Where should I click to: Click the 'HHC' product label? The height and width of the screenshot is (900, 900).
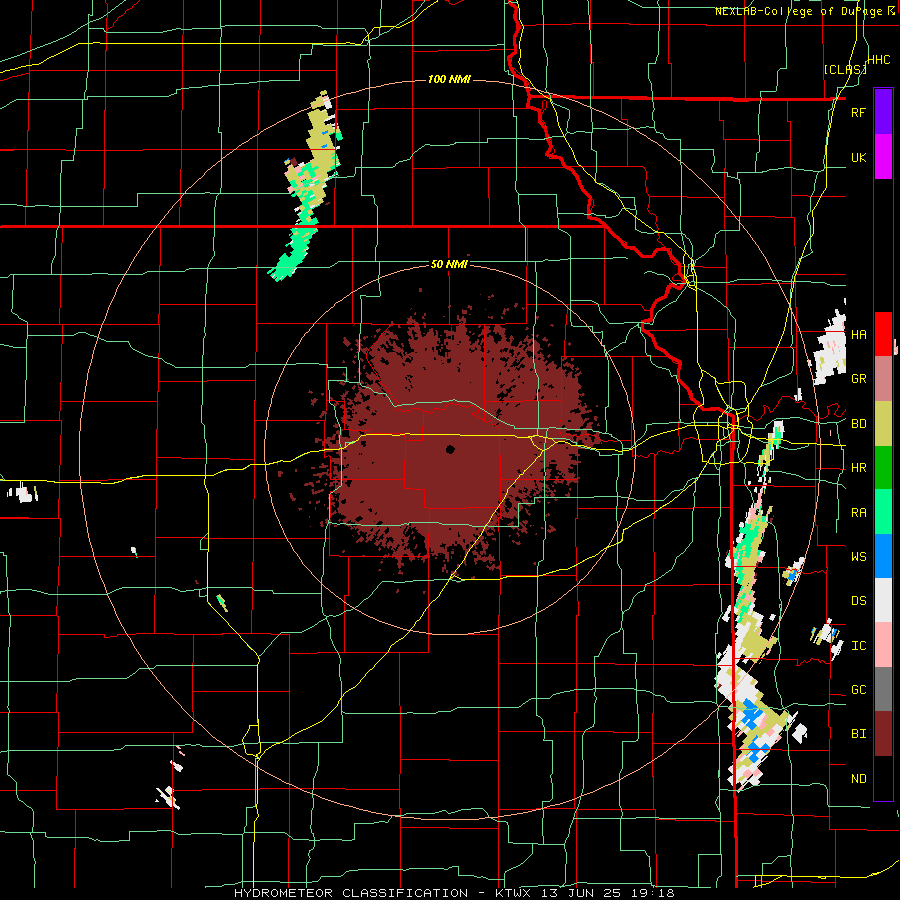pos(879,60)
